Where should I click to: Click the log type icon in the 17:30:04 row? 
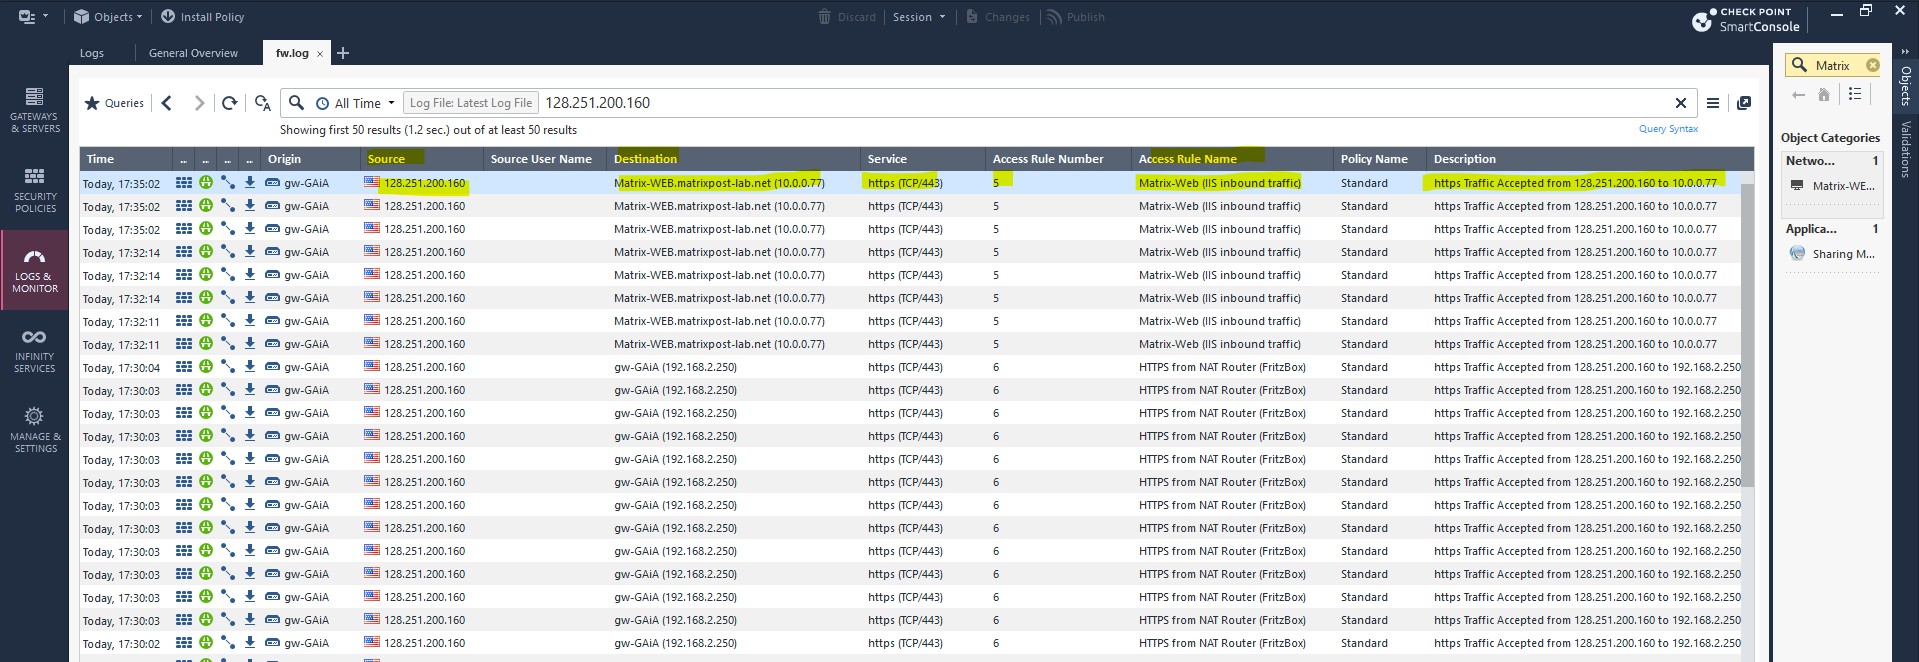click(x=184, y=367)
